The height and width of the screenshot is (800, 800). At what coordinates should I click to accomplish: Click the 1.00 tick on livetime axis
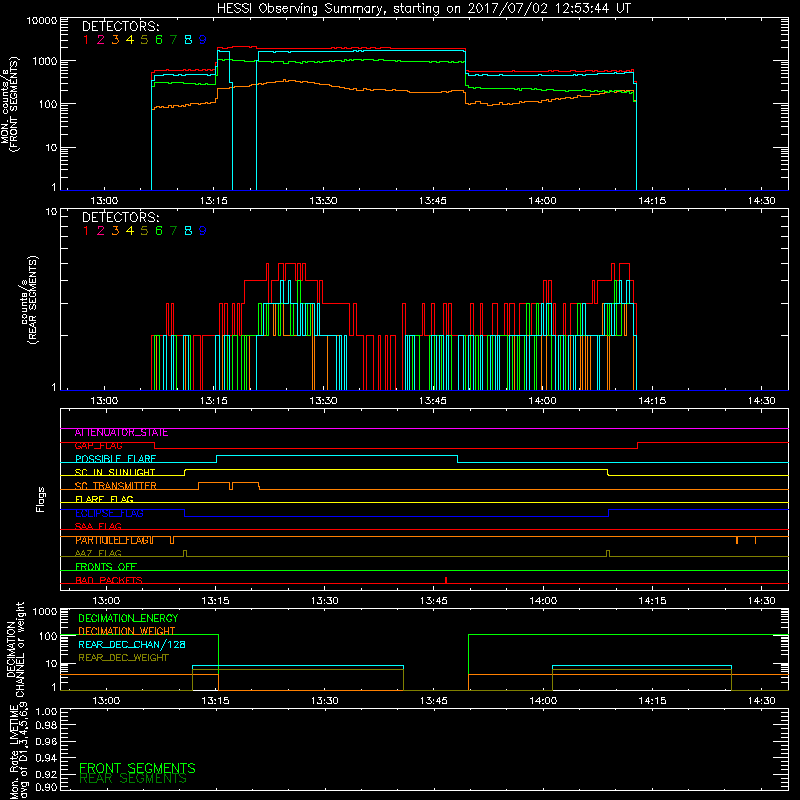click(x=46, y=712)
